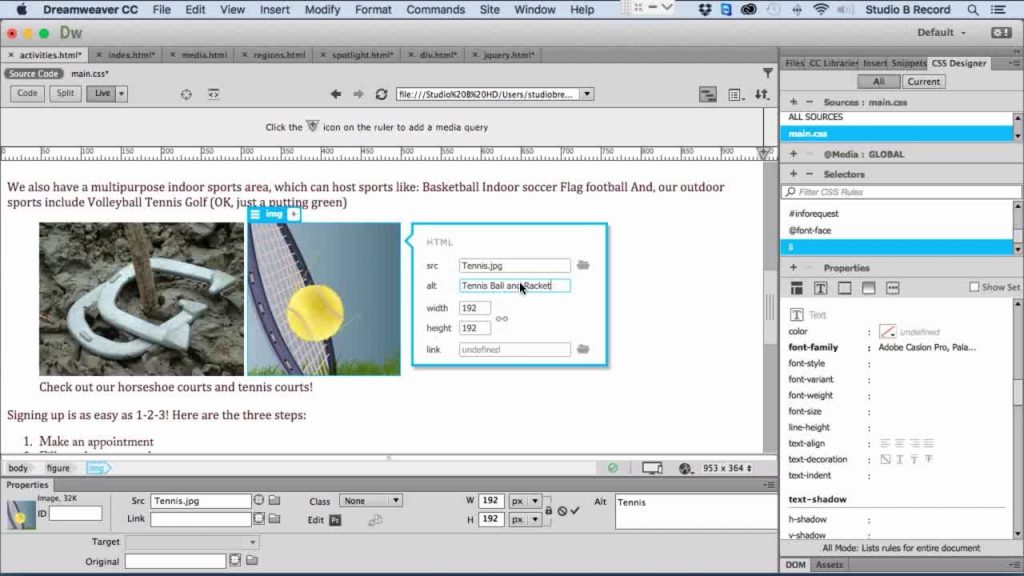Open the Commands menu
Viewport: 1024px width, 576px height.
pos(435,10)
